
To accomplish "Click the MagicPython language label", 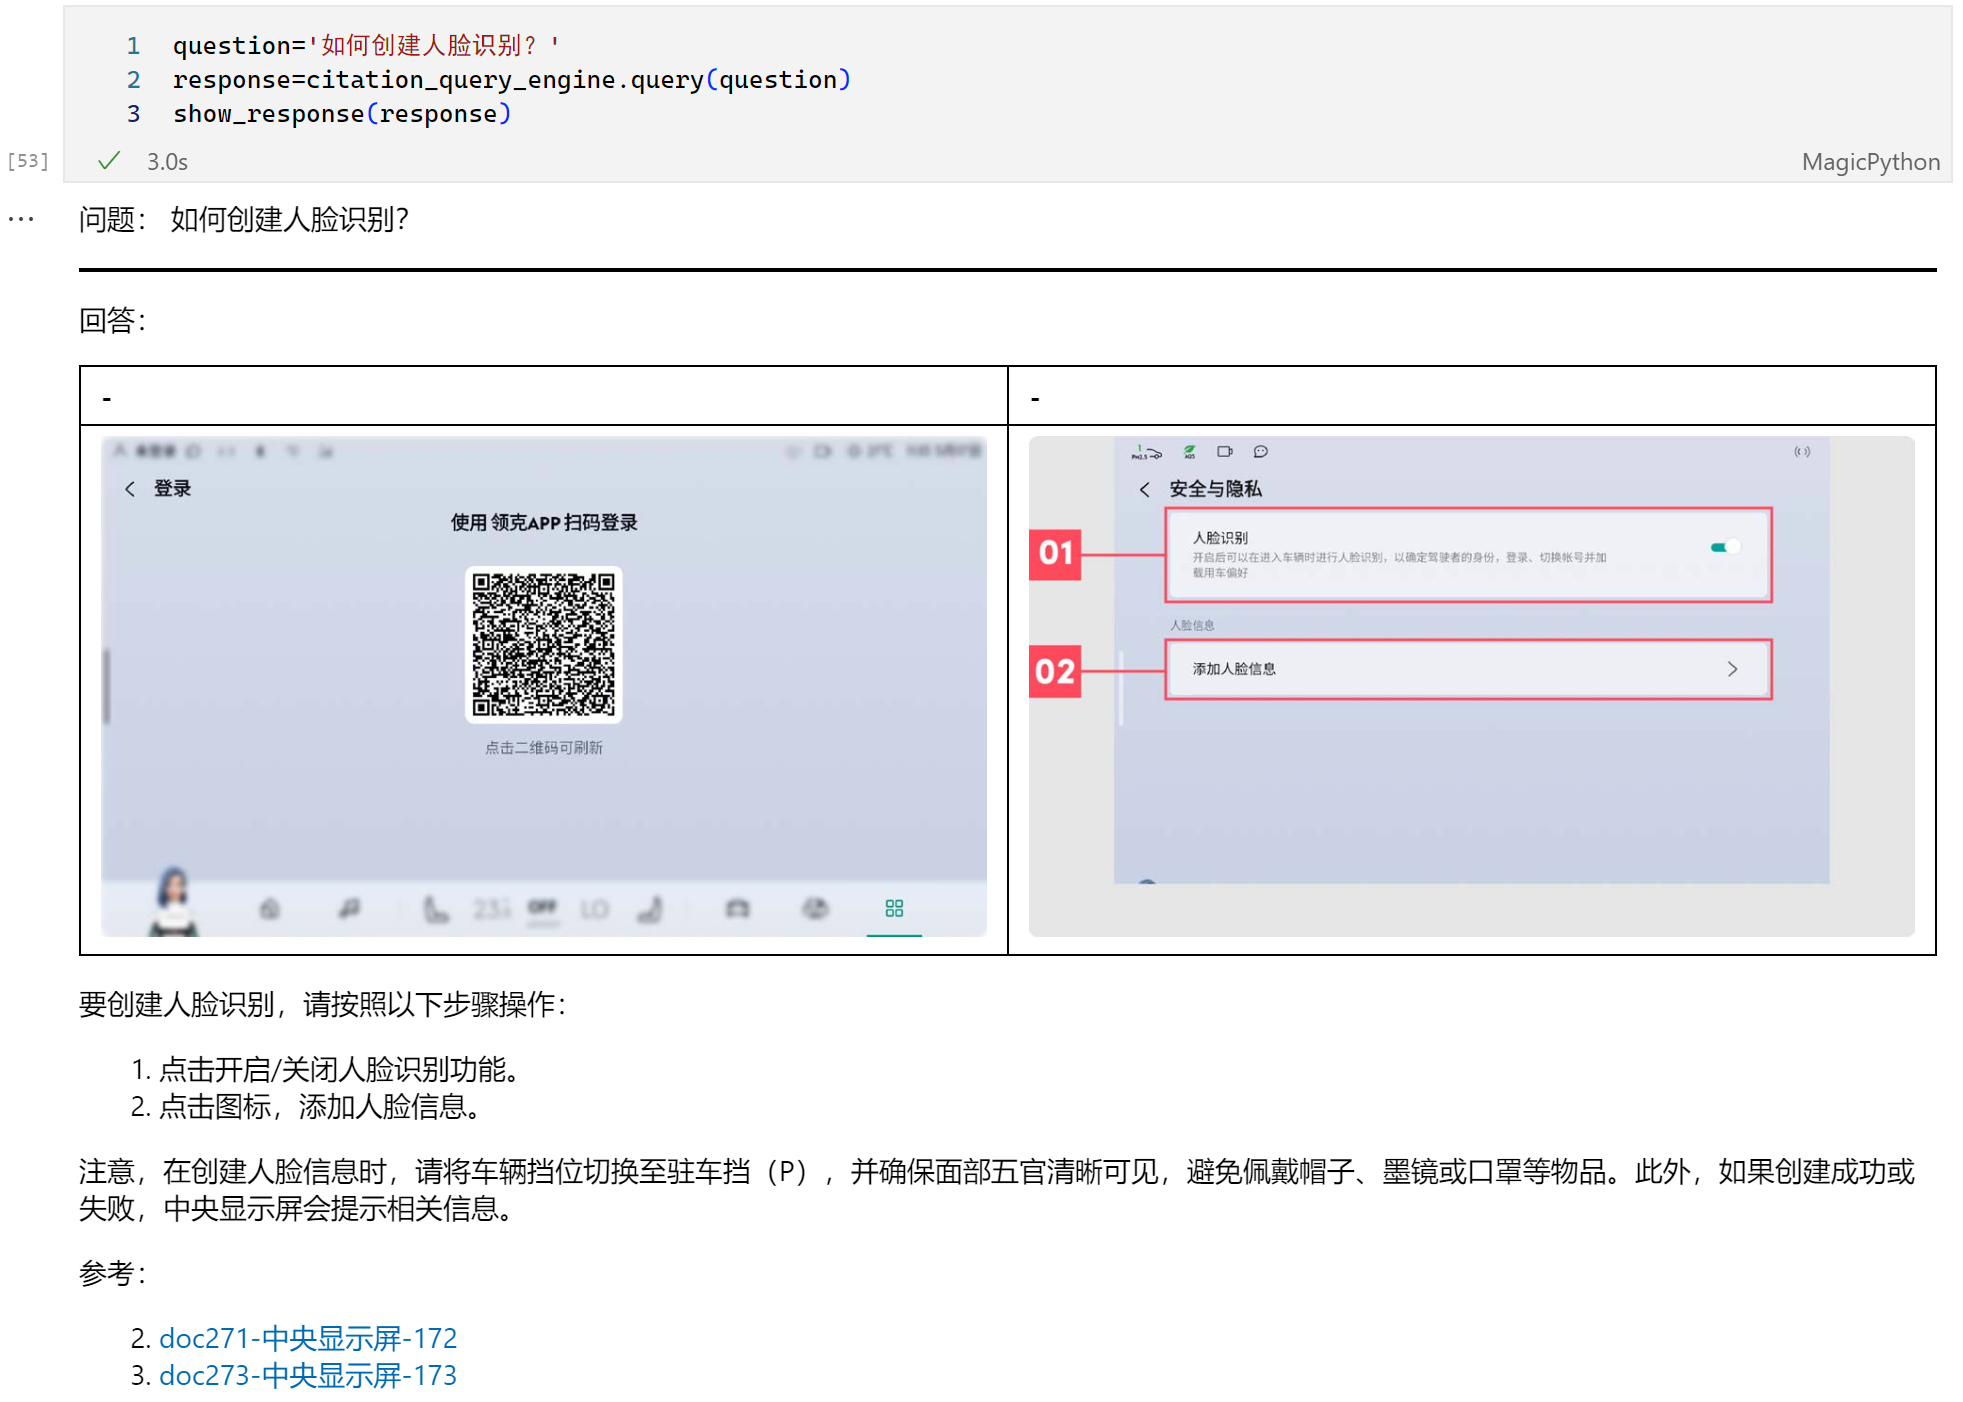I will pos(1871,161).
